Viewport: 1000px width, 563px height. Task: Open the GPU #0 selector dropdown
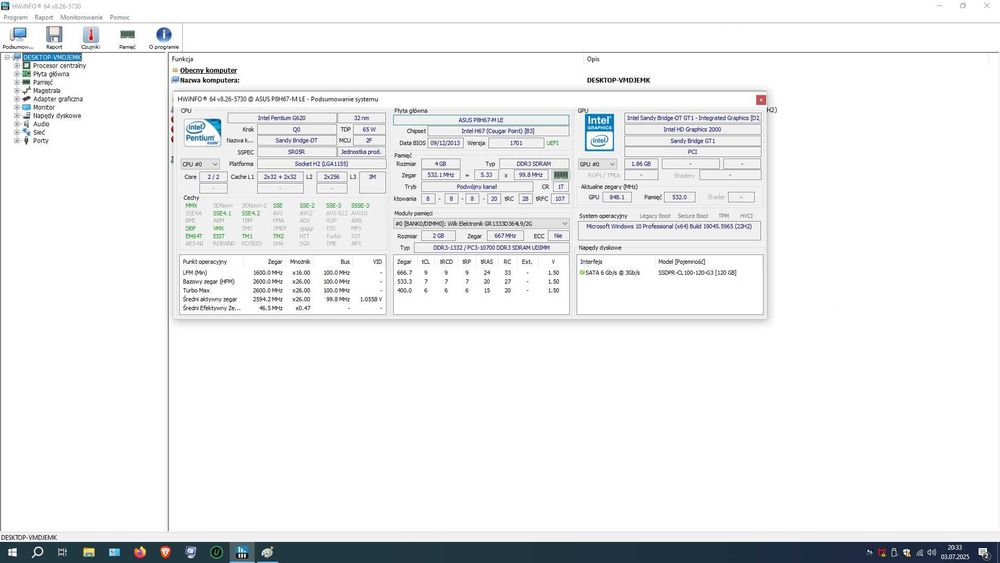tap(597, 164)
